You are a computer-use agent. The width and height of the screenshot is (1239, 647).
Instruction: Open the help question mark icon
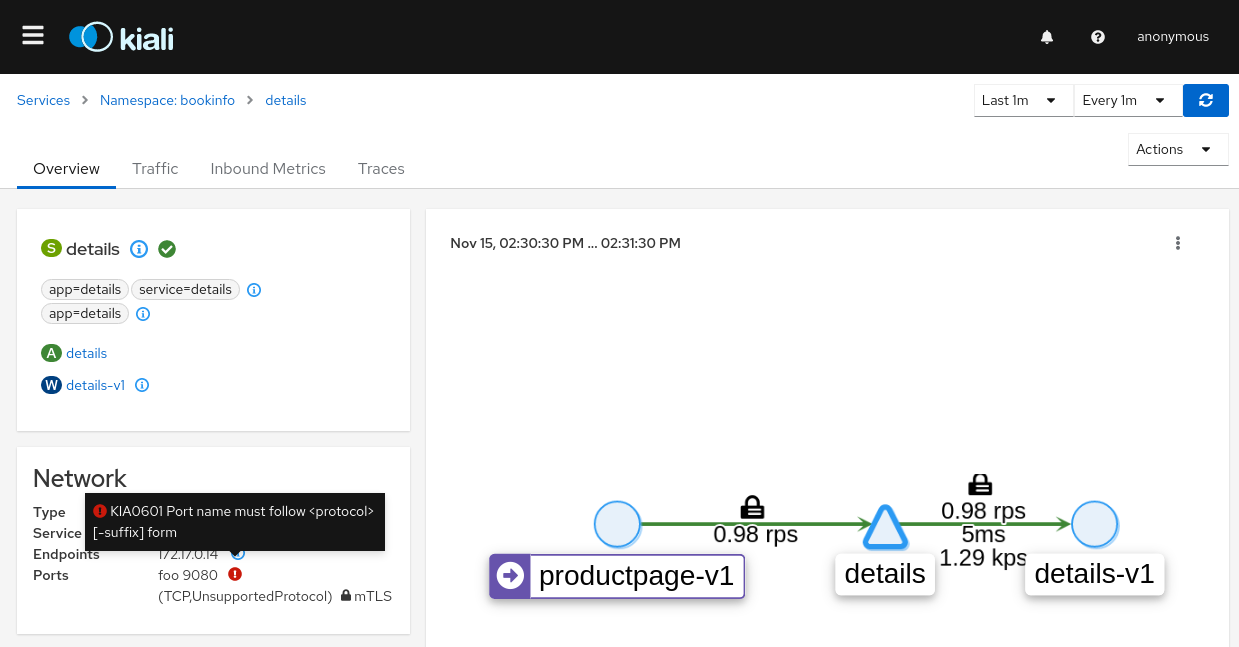[1098, 37]
